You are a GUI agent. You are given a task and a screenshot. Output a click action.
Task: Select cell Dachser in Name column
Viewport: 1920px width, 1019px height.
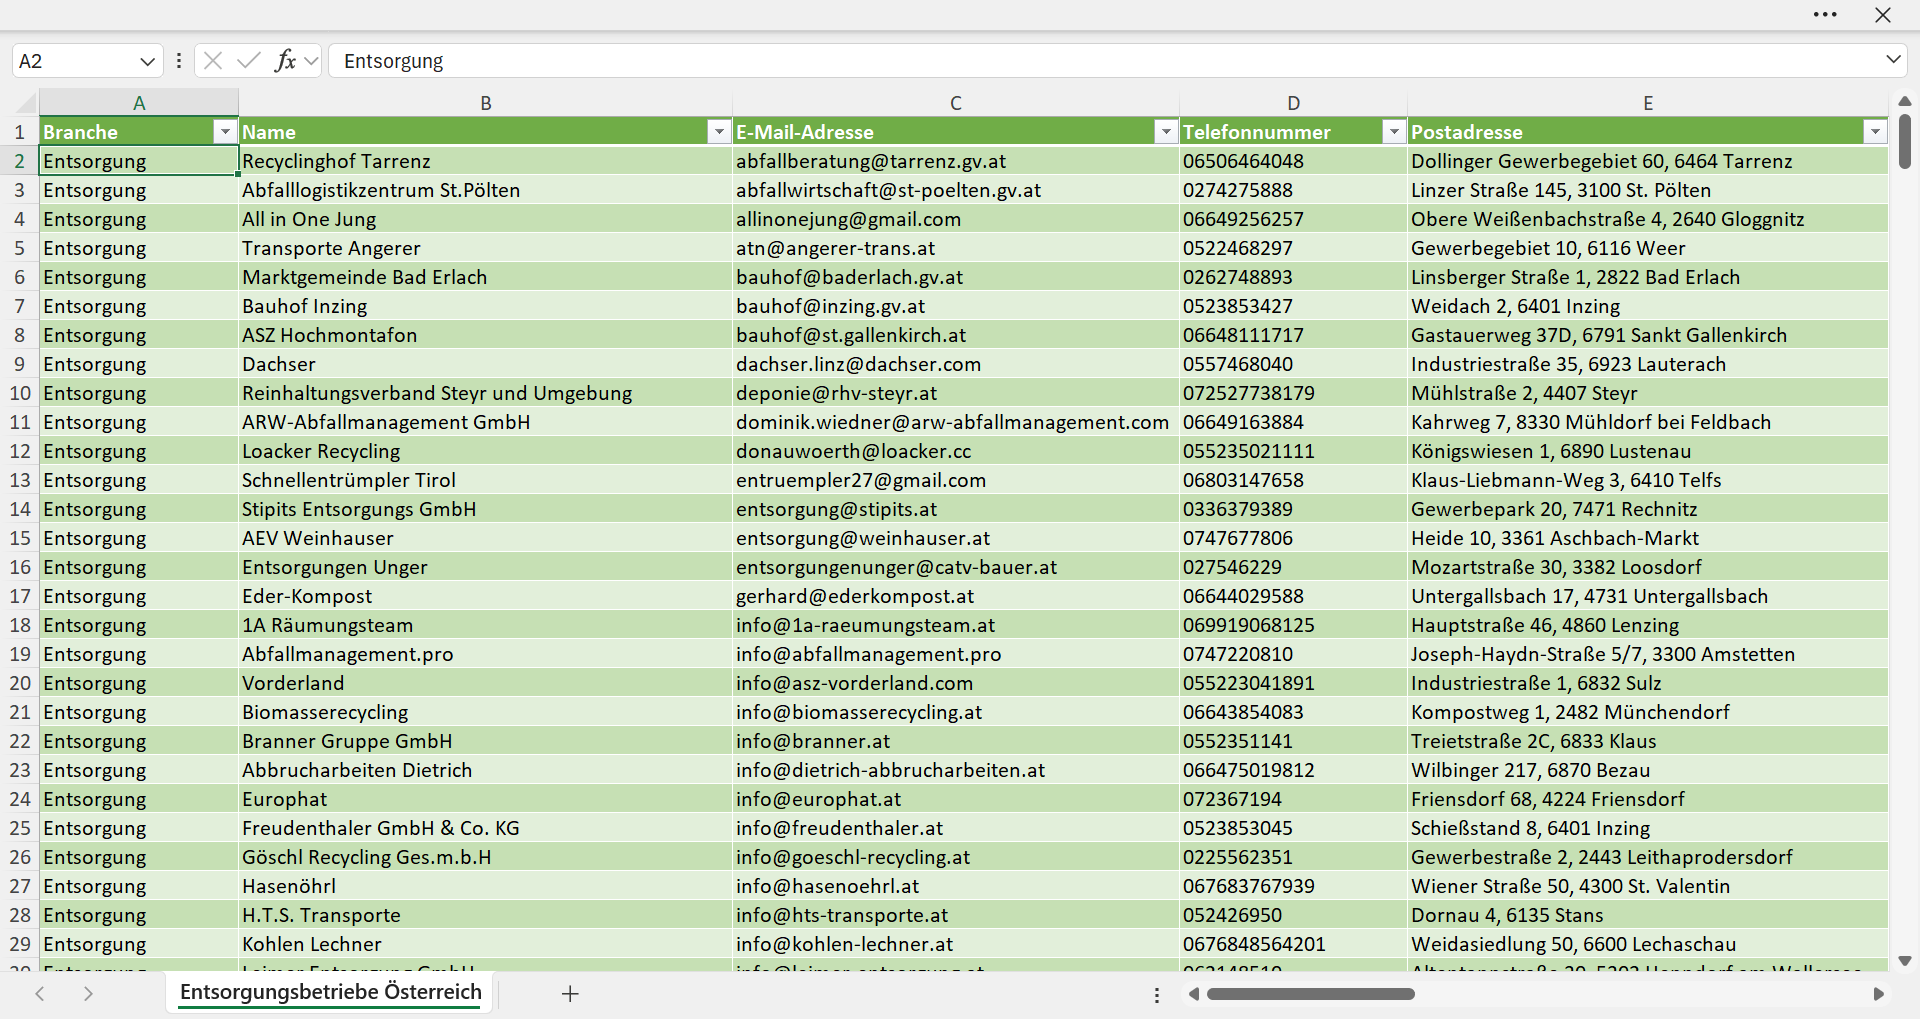pyautogui.click(x=486, y=364)
